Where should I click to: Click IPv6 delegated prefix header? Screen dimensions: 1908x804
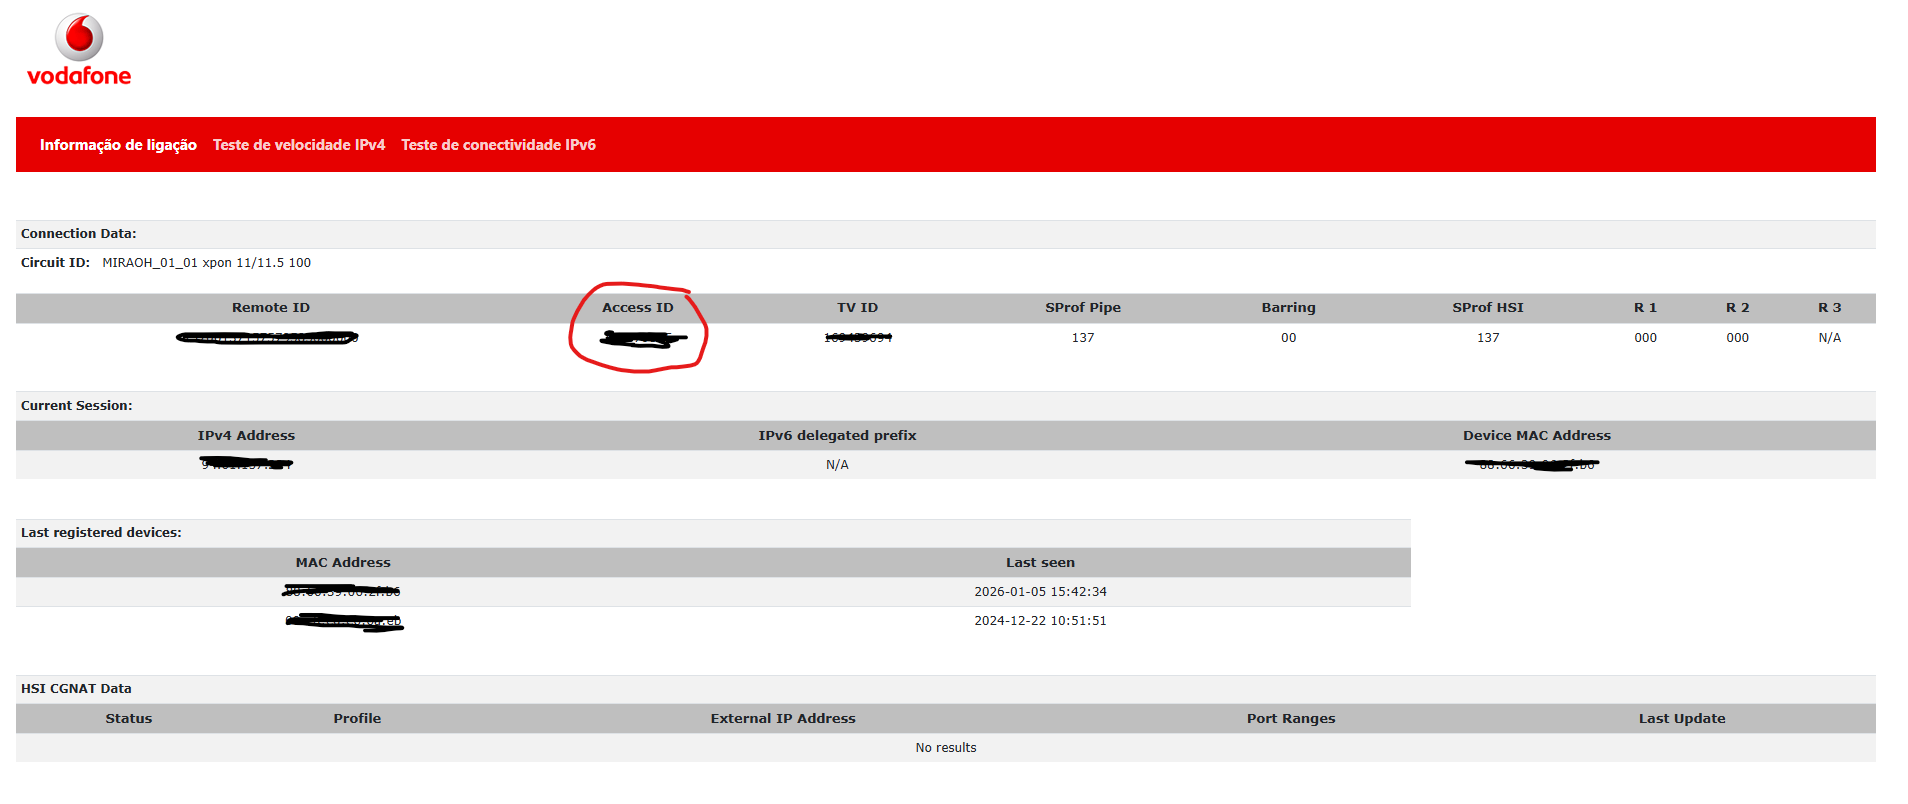(837, 436)
